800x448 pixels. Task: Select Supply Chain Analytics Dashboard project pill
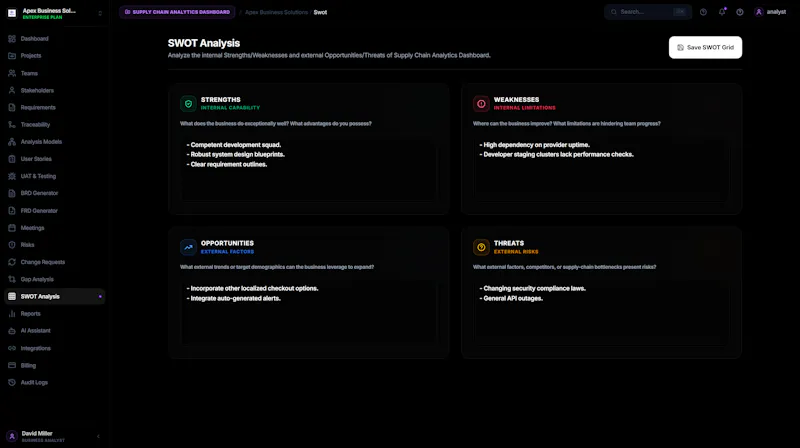(178, 12)
